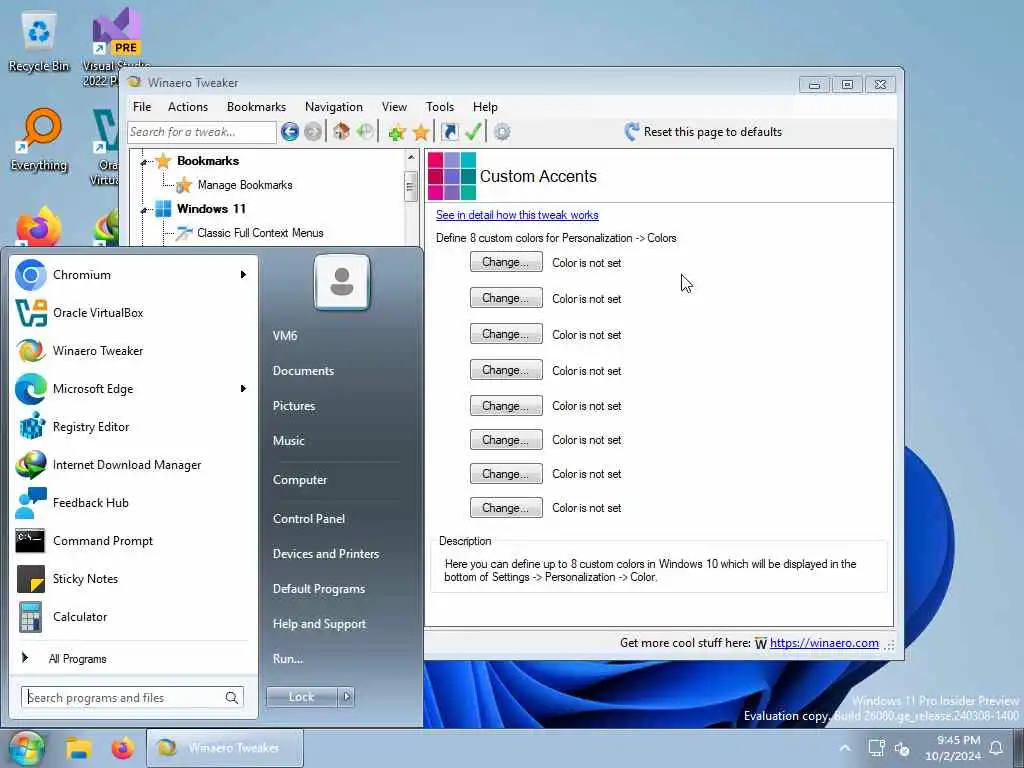The width and height of the screenshot is (1024, 768).
Task: Click in Search for a tweak field
Action: [x=202, y=132]
